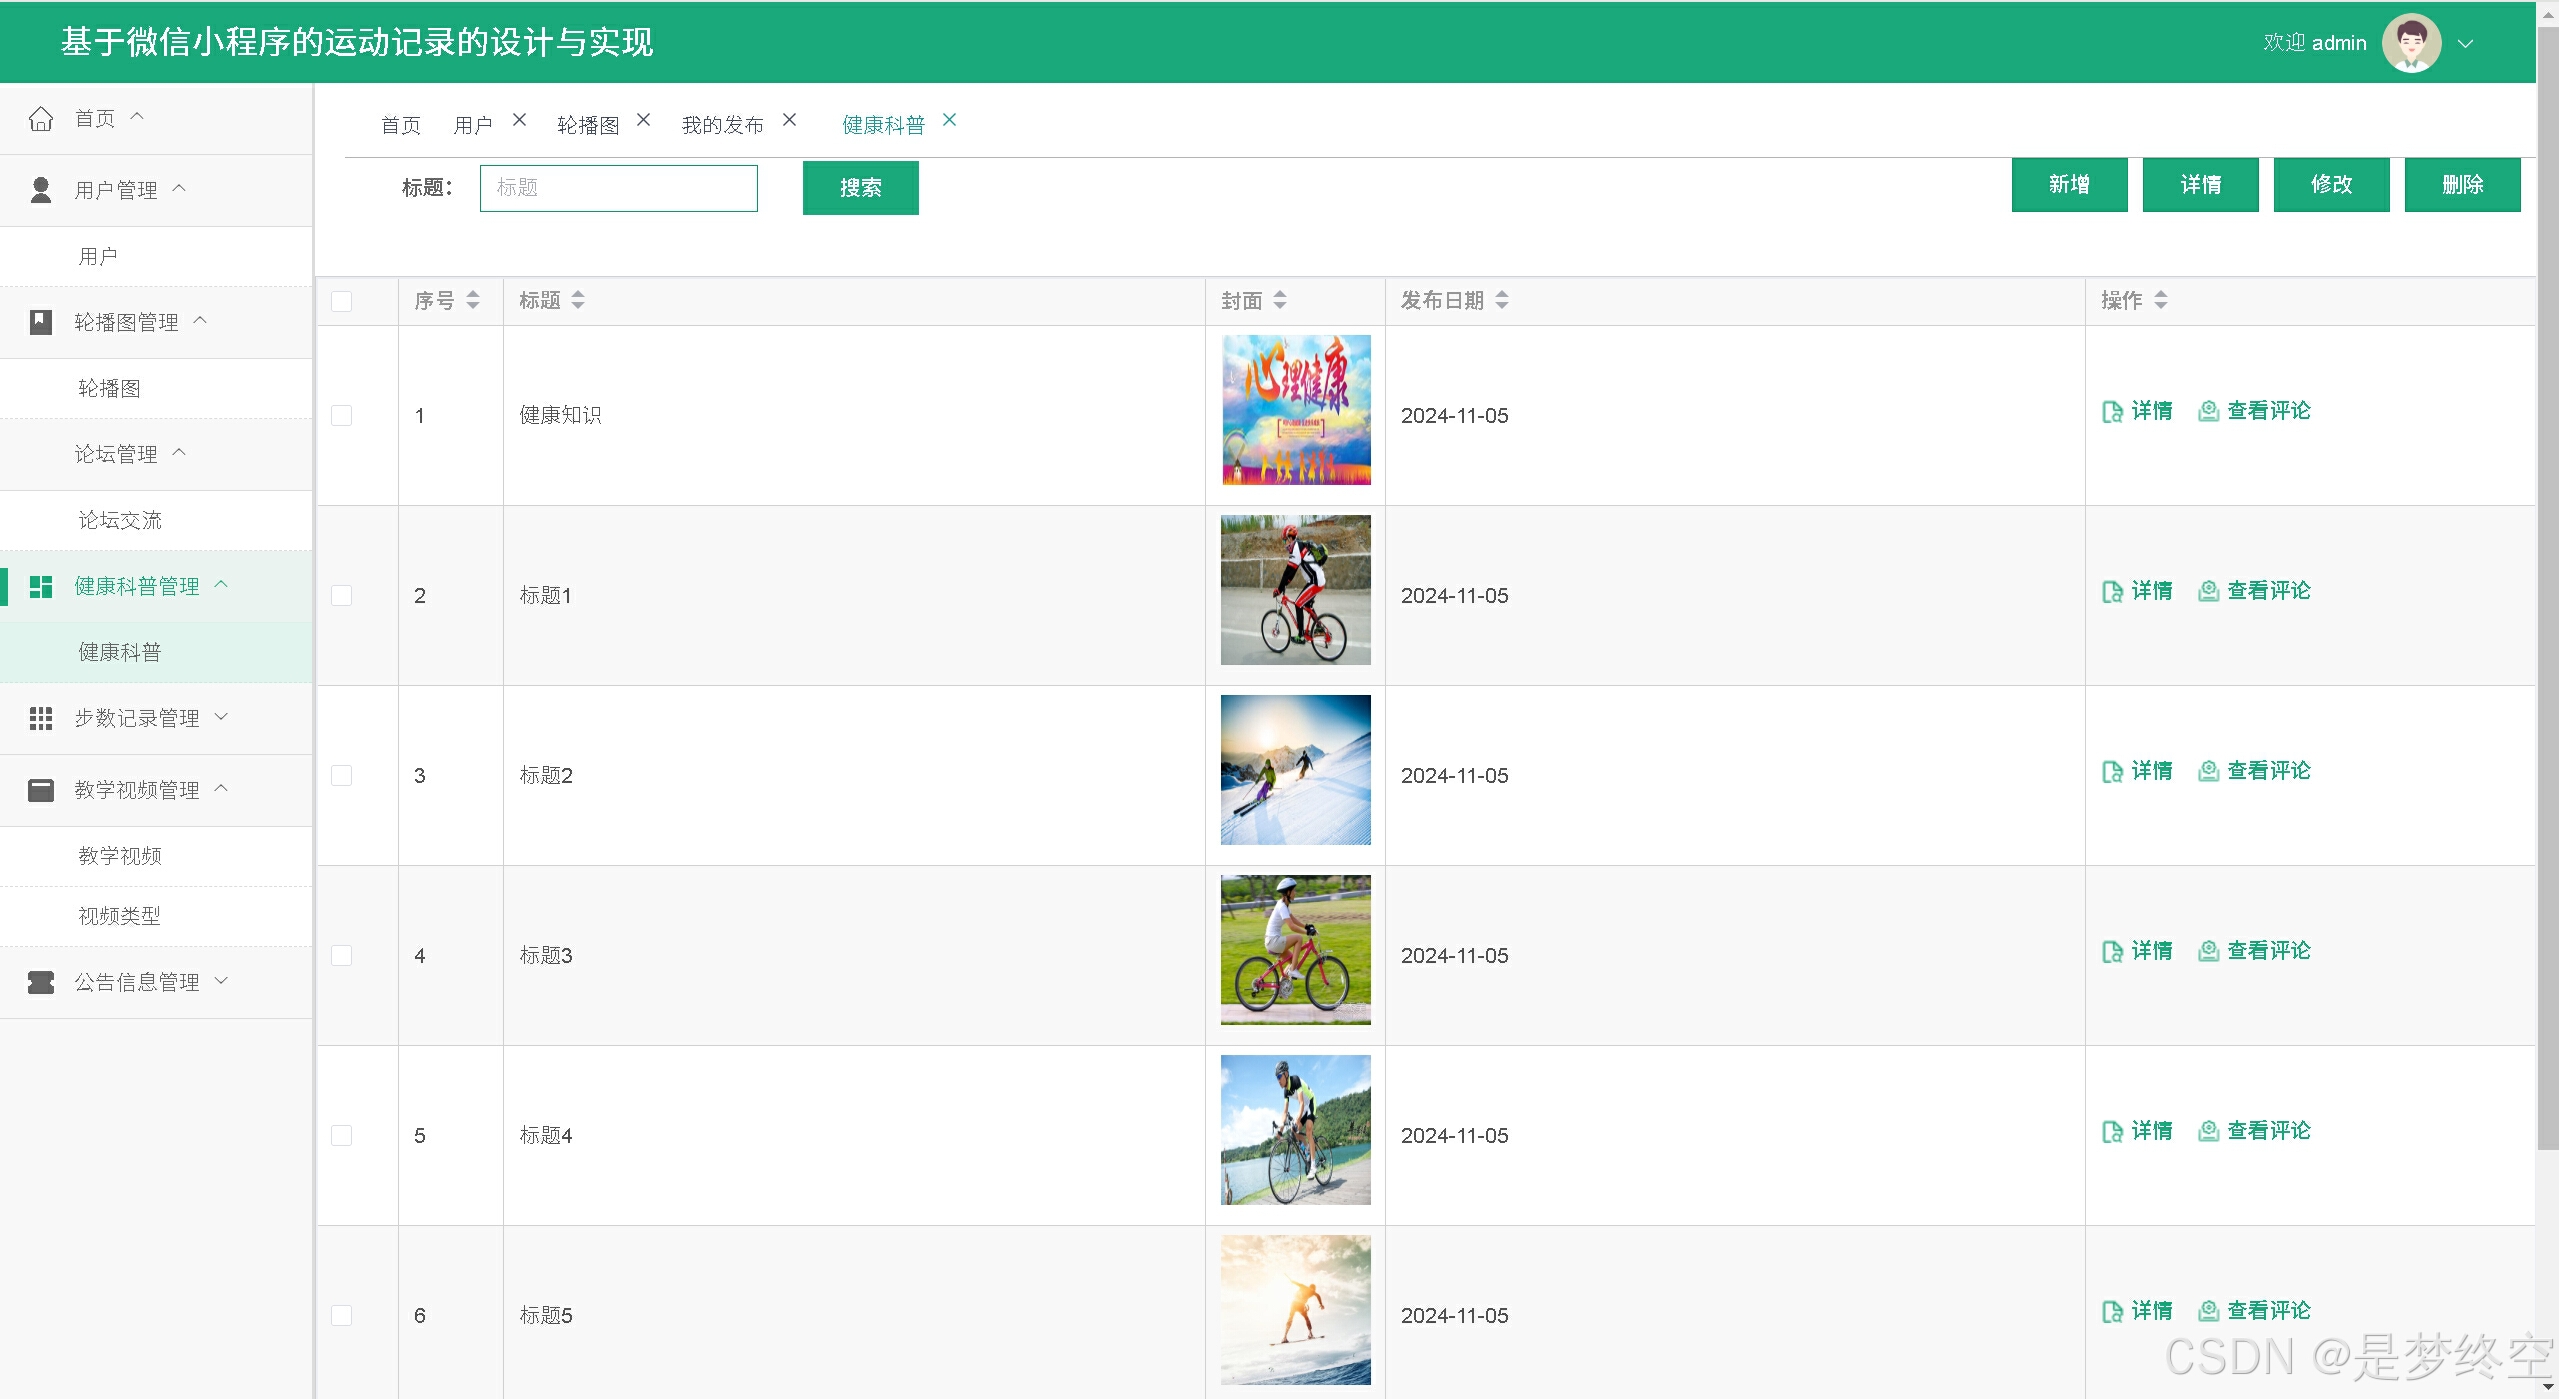Expand the 步数记录管理 menu

(x=137, y=718)
